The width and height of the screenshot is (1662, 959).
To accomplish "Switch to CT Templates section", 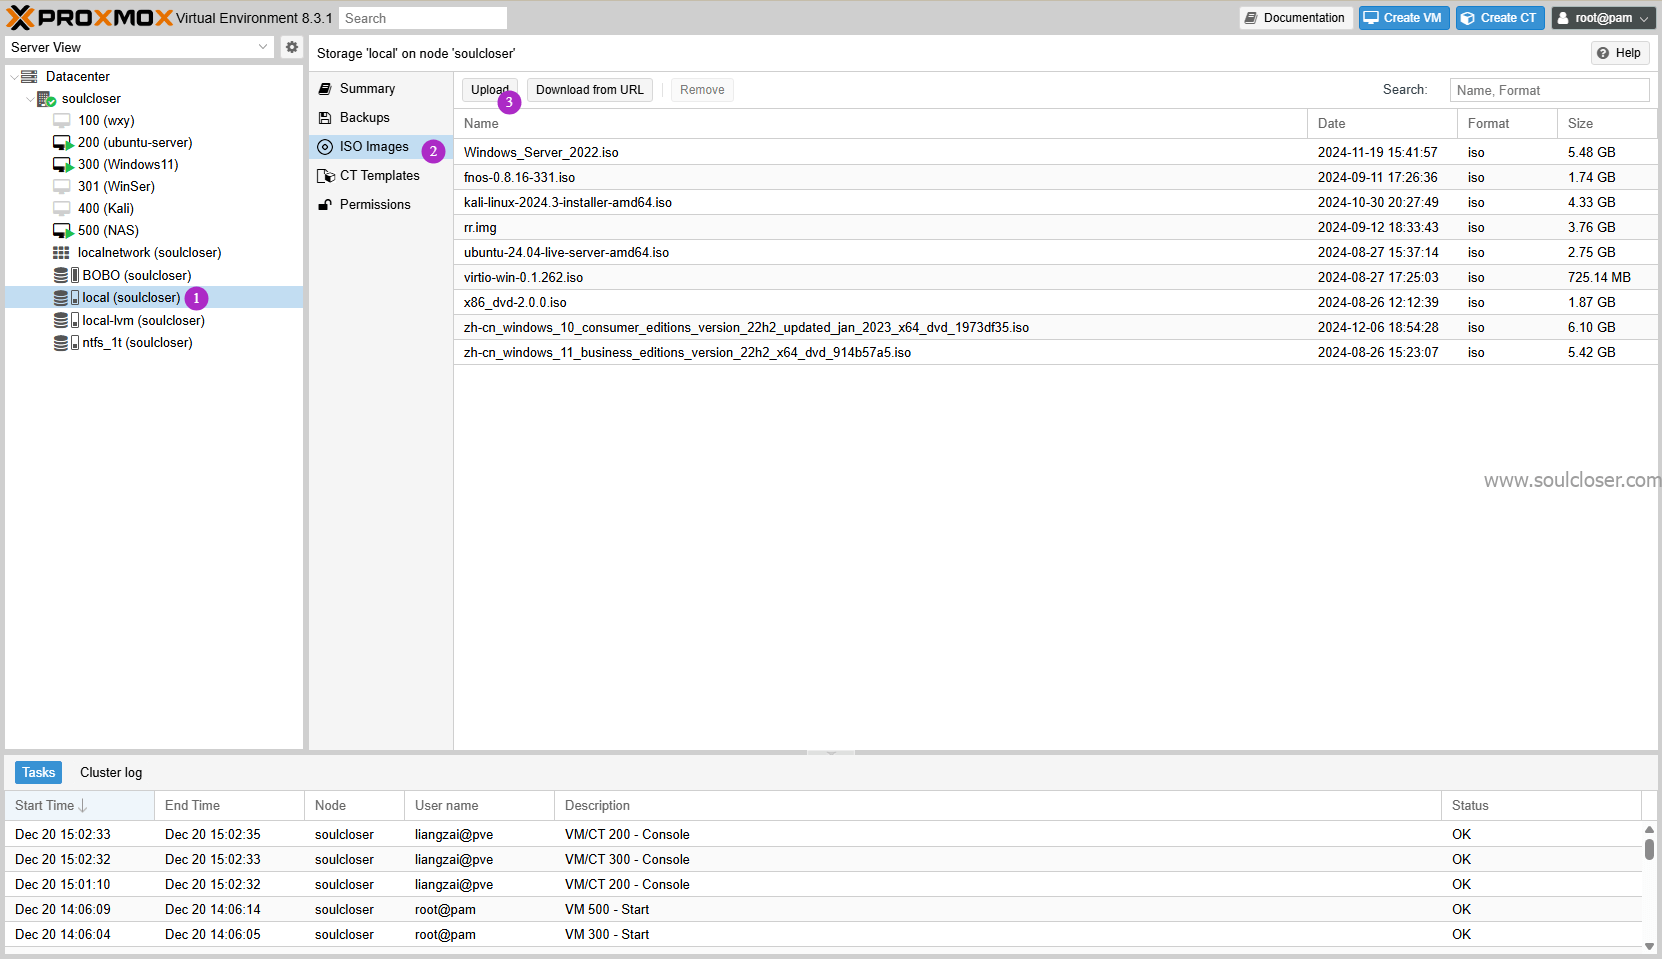I will coord(381,176).
